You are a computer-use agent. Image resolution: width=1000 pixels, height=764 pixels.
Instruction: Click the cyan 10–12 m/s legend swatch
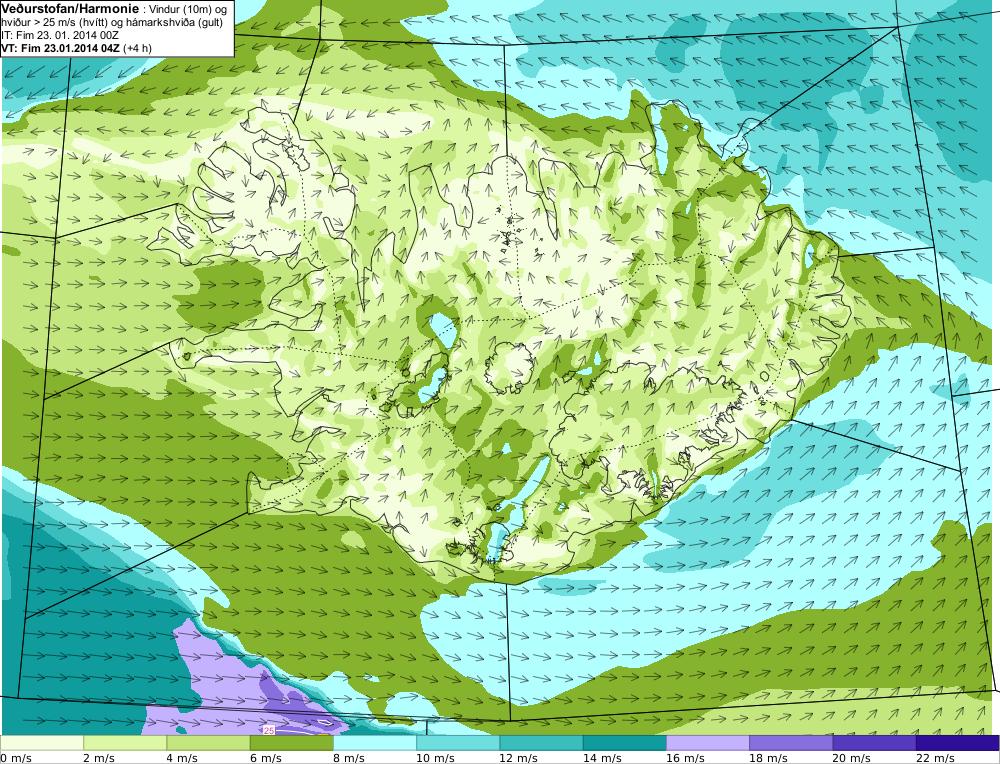pos(458,743)
